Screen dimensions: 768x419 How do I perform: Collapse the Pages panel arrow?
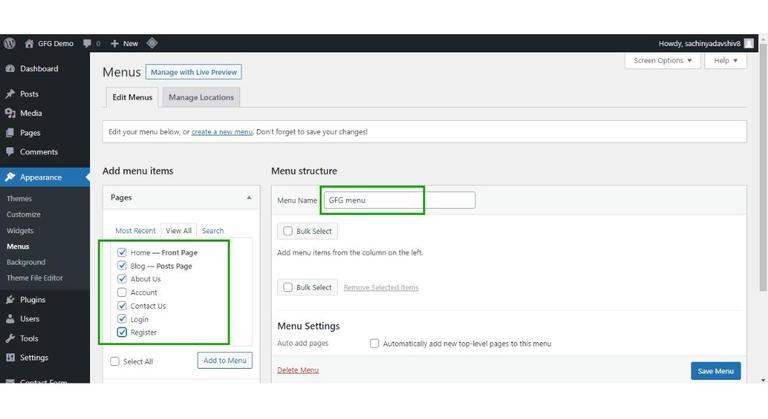tap(249, 198)
